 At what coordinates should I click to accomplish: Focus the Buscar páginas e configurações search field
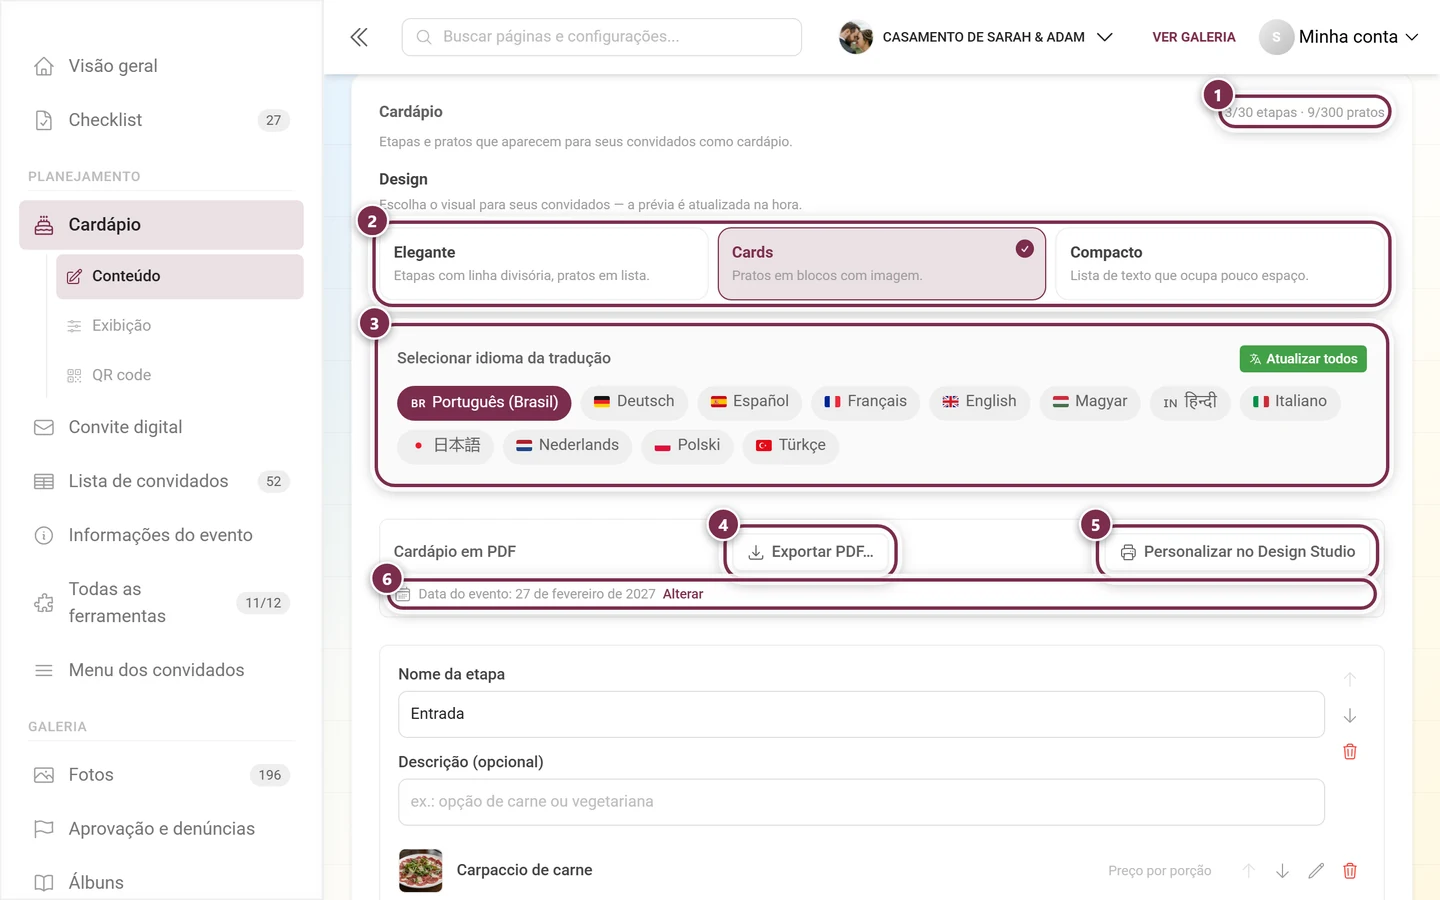tap(602, 37)
